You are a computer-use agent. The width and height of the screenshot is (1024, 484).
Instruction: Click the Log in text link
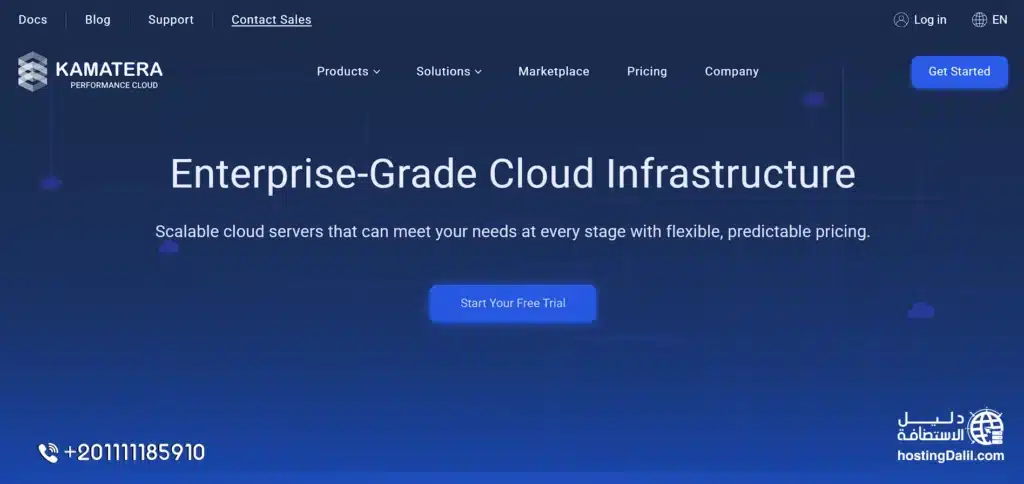point(930,20)
